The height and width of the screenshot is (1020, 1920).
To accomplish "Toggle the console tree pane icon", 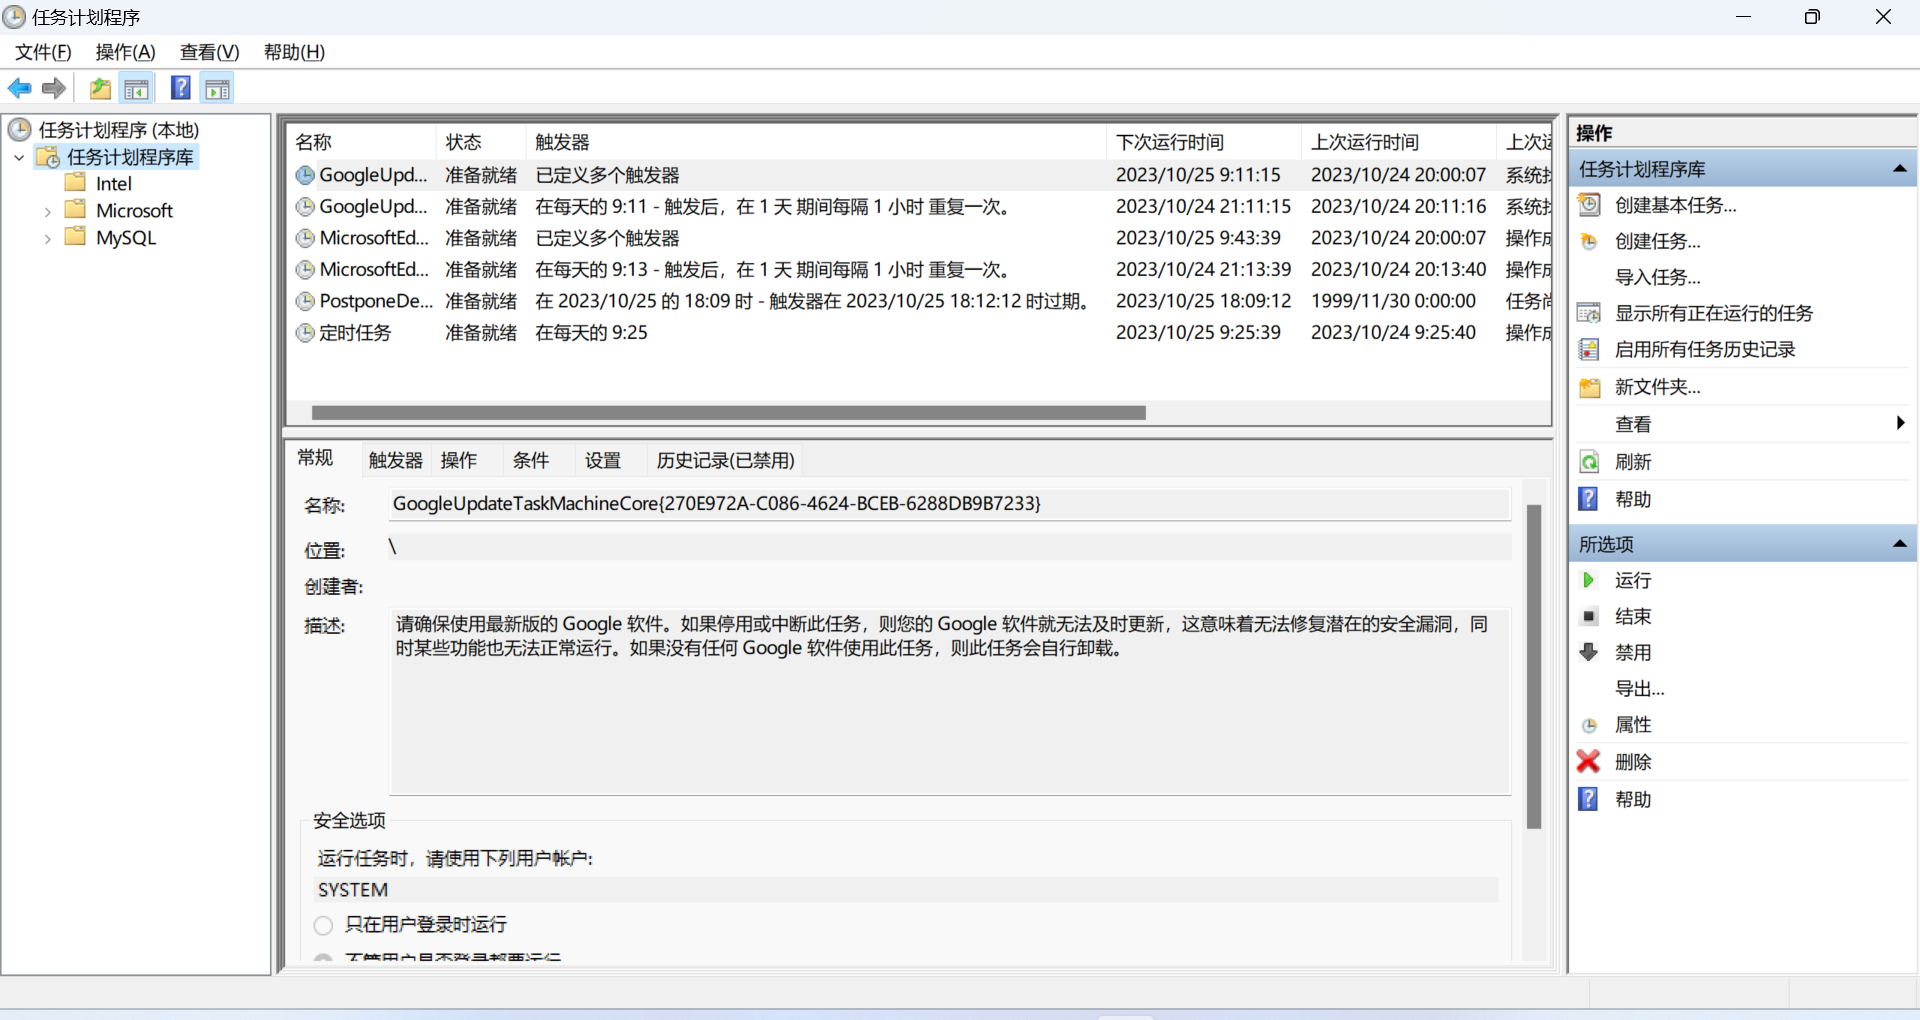I will [137, 88].
